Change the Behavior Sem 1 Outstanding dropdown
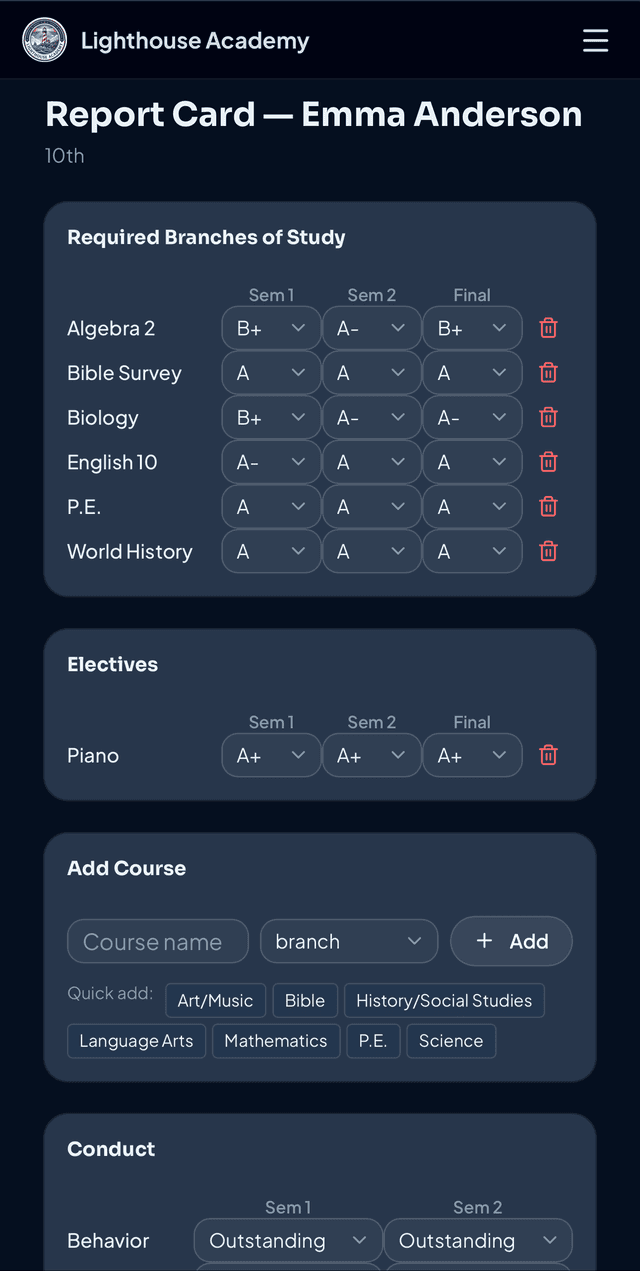 tap(287, 1240)
